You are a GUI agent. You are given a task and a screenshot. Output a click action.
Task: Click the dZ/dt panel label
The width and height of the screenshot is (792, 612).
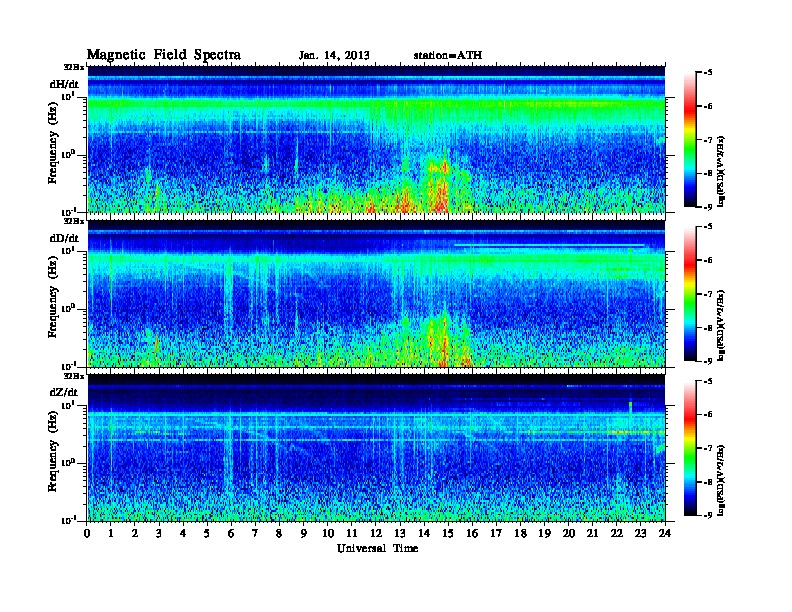click(x=64, y=392)
